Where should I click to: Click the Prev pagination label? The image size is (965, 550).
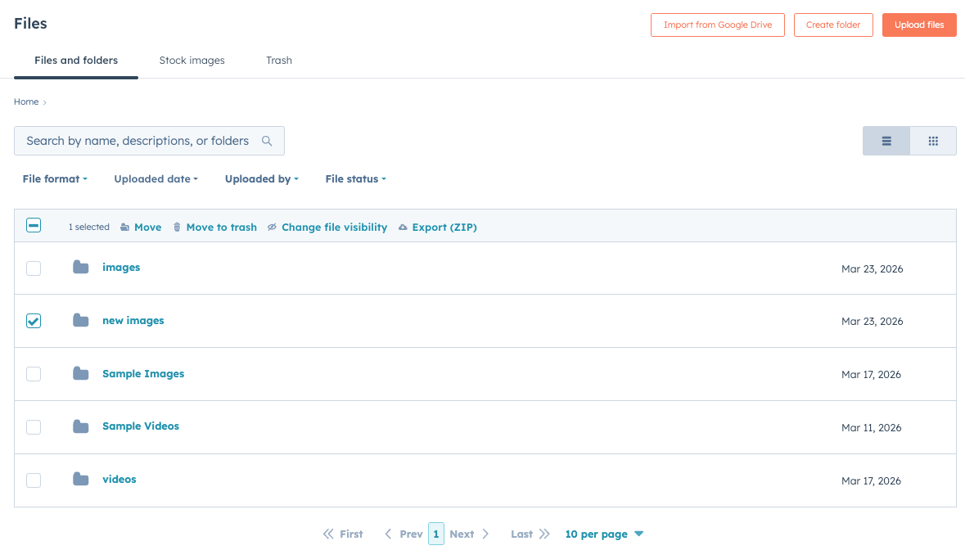(411, 534)
